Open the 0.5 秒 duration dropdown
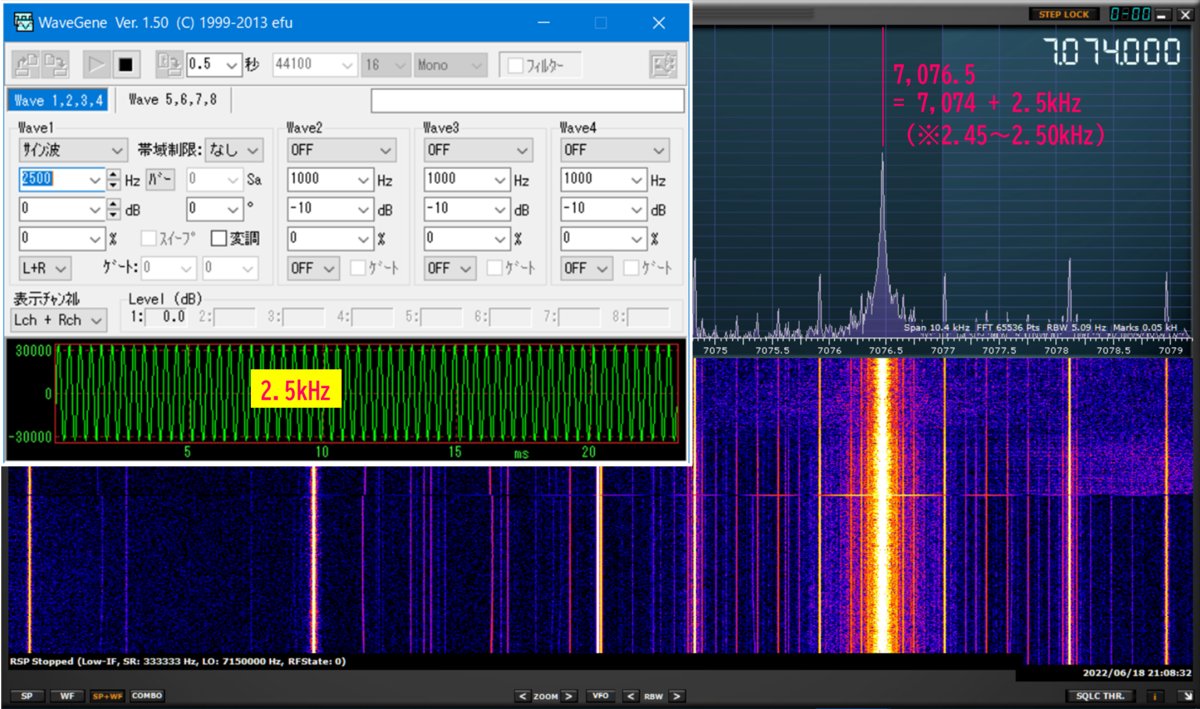Image resolution: width=1200 pixels, height=709 pixels. coord(214,65)
